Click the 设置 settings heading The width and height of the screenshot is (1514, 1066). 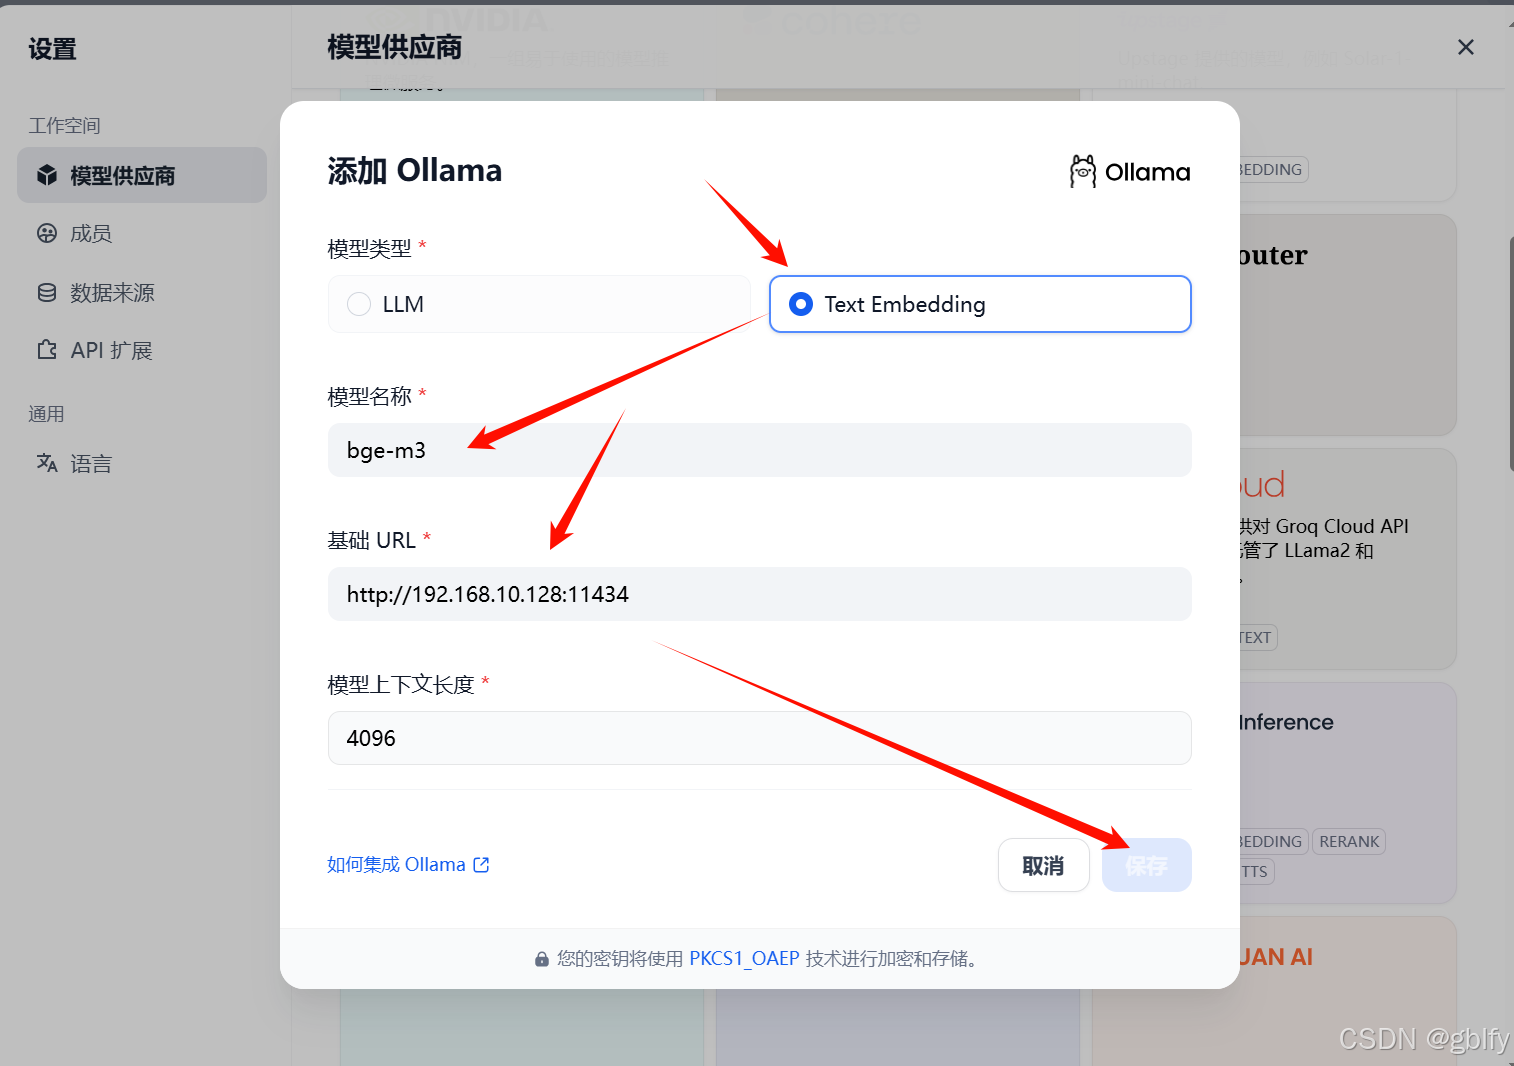click(x=52, y=48)
